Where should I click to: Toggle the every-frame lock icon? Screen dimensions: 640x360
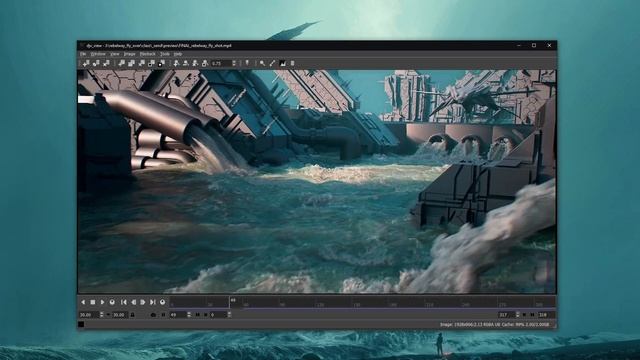pos(132,315)
